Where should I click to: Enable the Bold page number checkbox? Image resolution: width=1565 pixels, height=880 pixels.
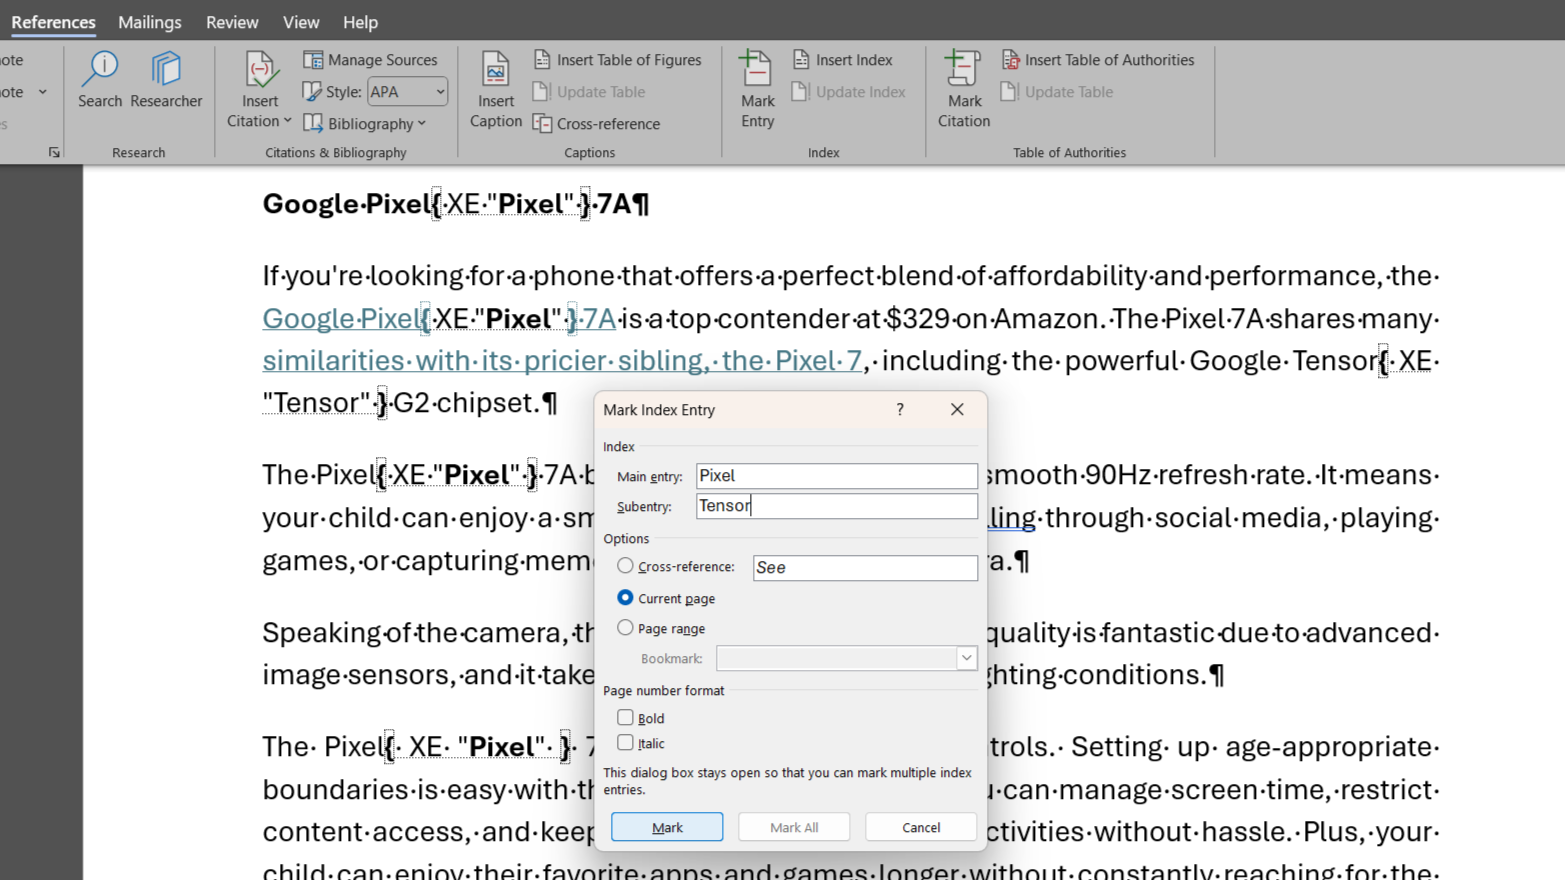(x=625, y=717)
